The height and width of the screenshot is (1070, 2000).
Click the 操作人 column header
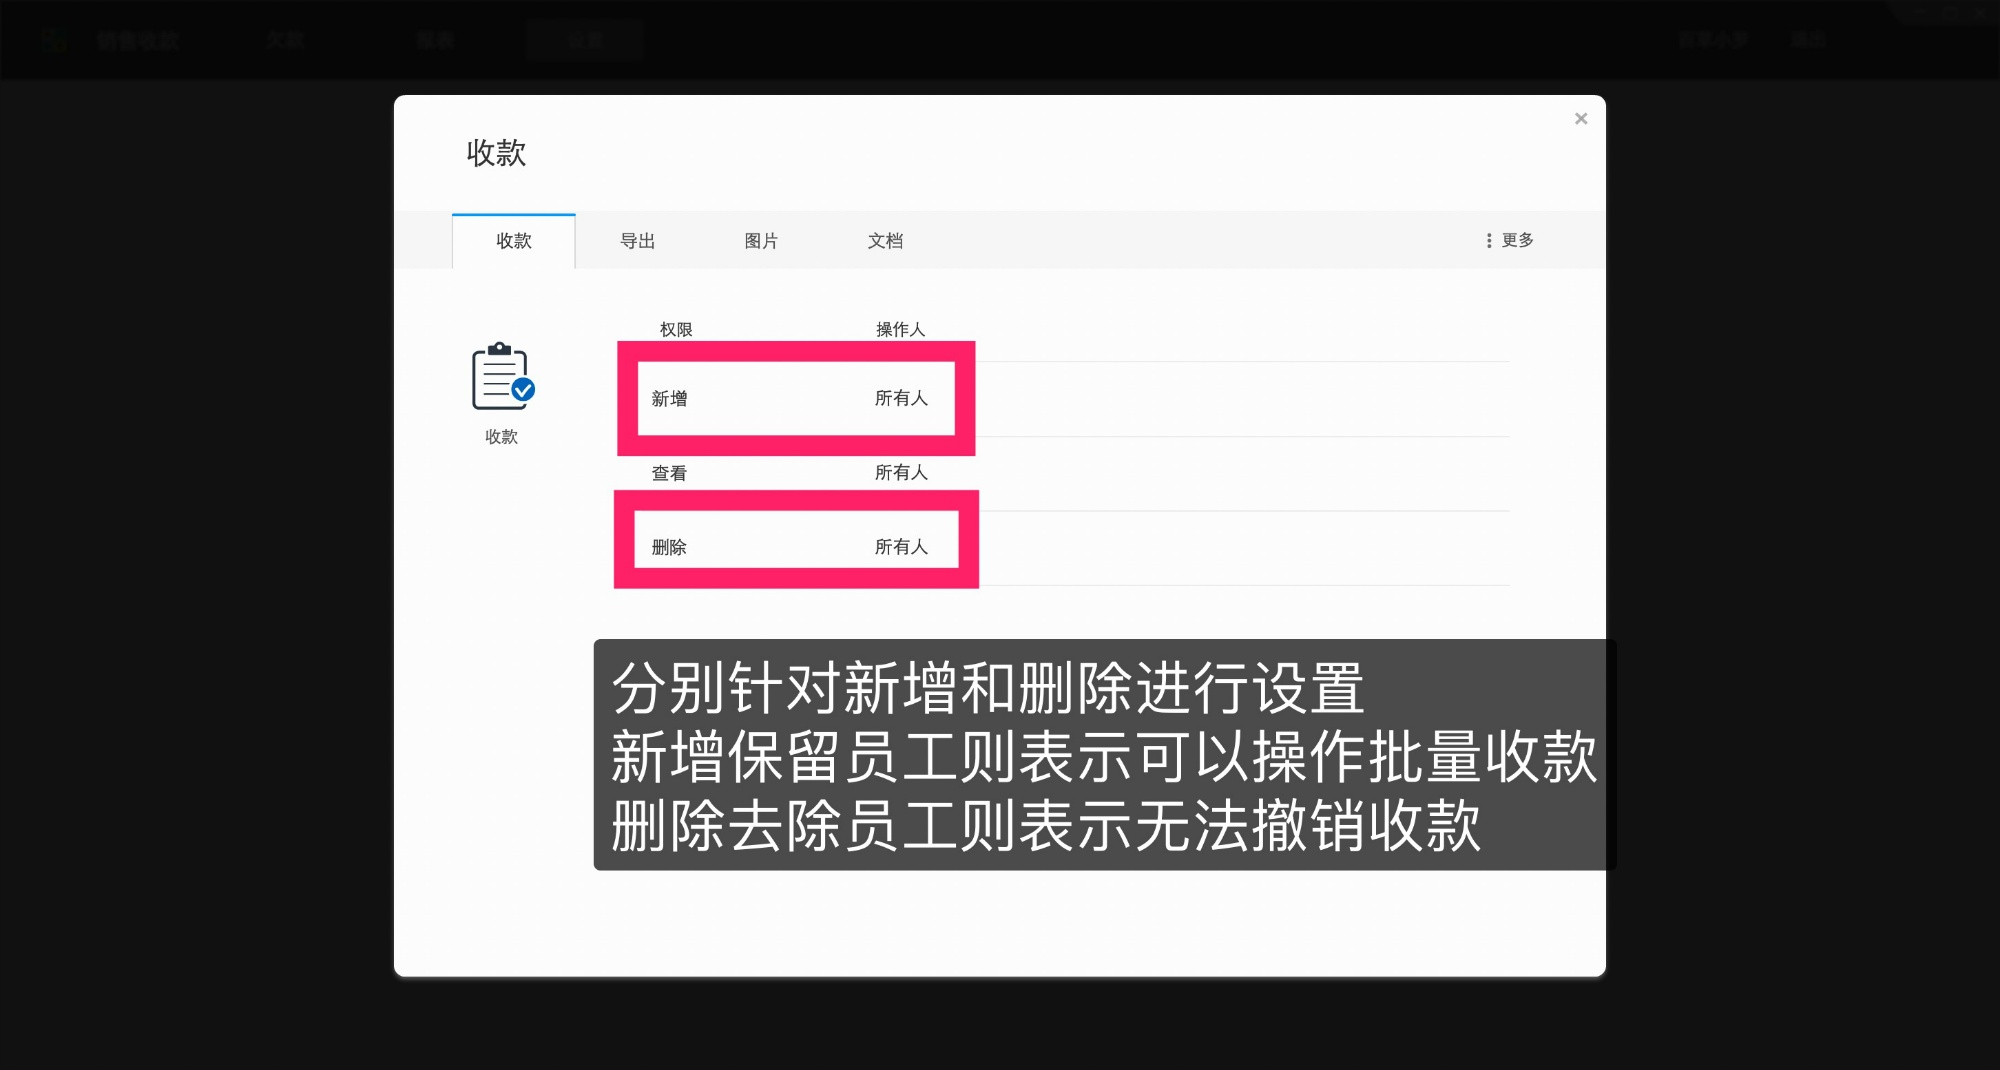coord(899,328)
